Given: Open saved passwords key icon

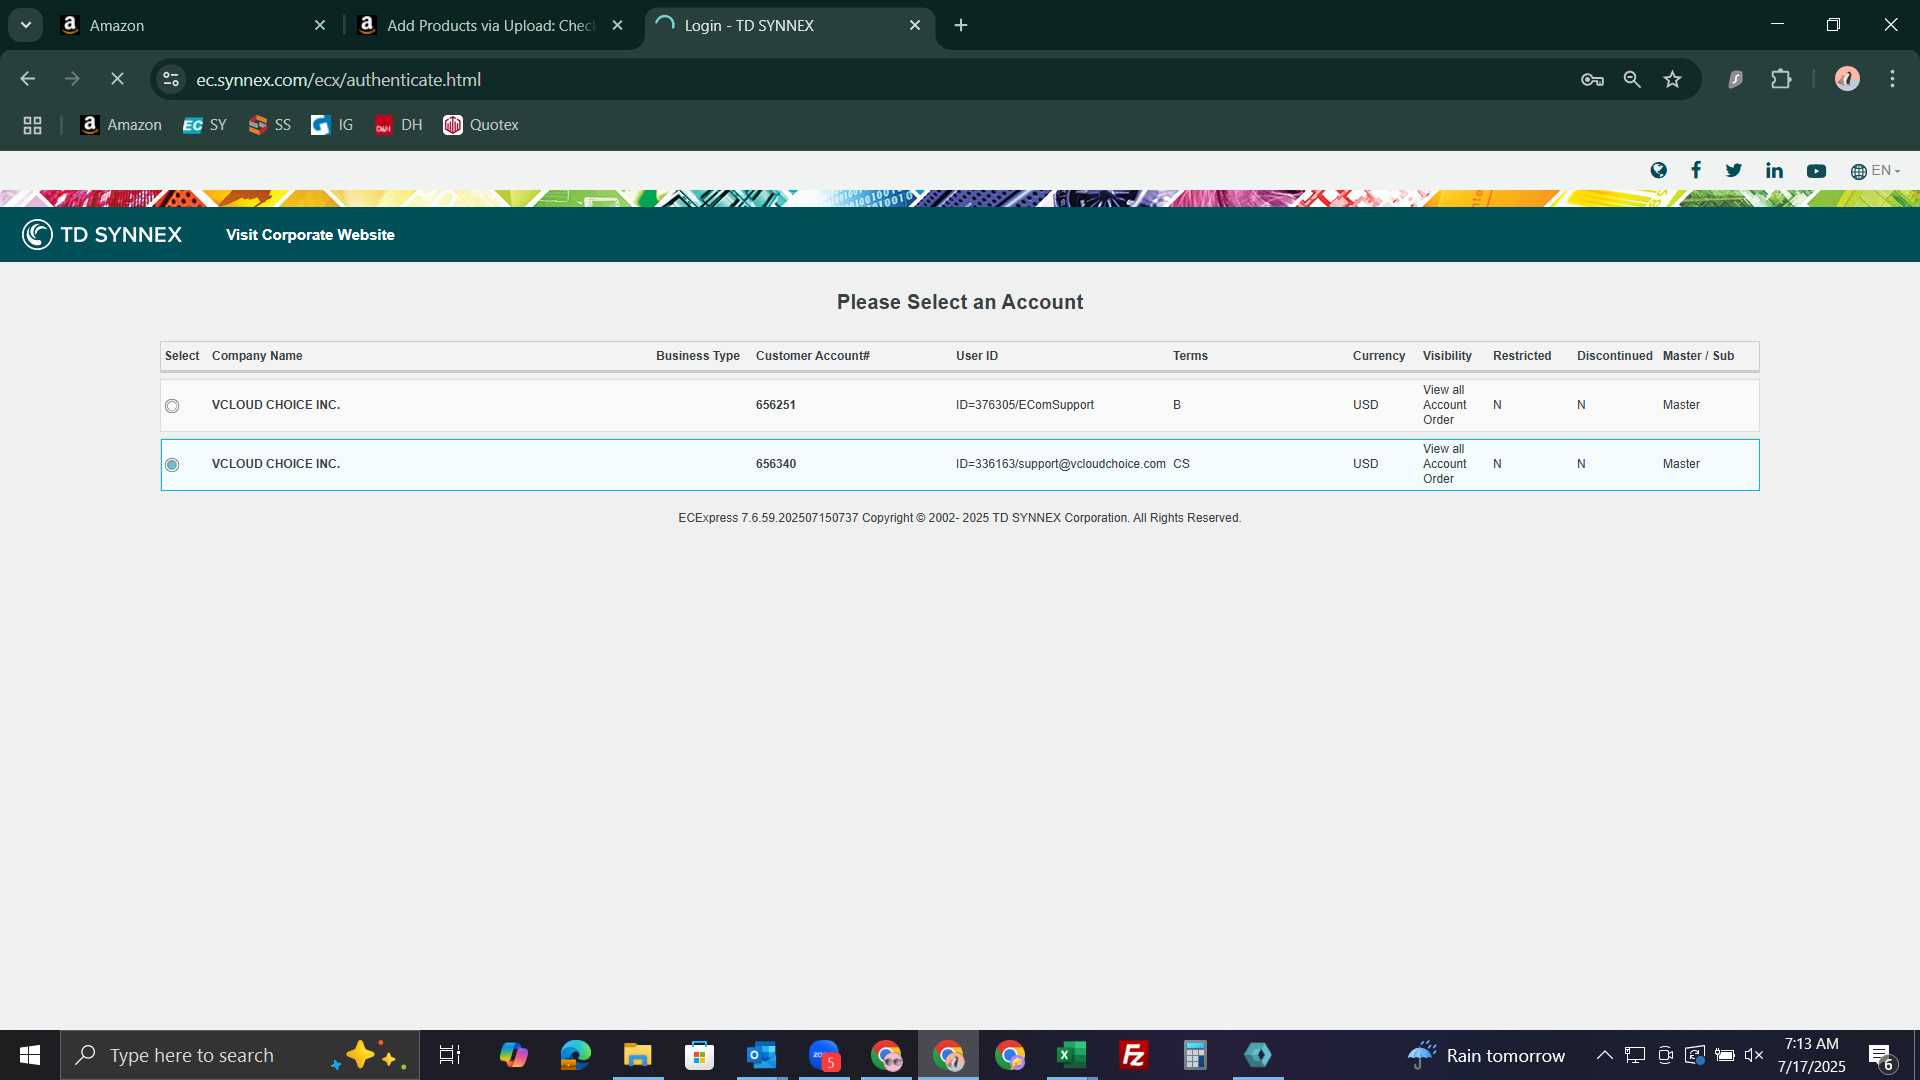Looking at the screenshot, I should (1592, 80).
